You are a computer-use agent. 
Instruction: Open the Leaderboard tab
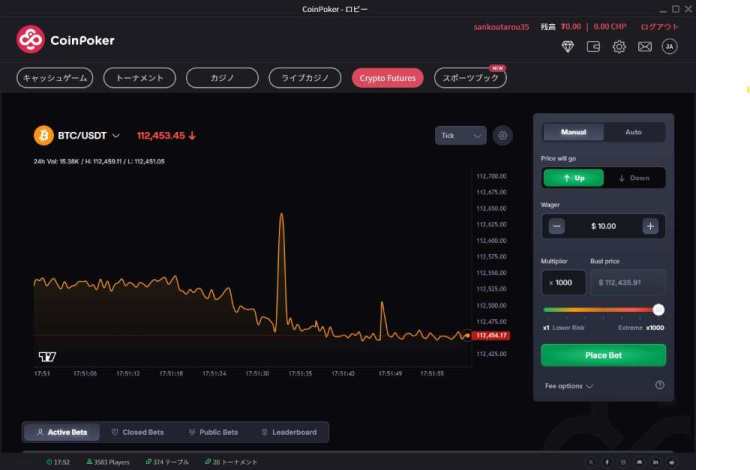(x=288, y=432)
